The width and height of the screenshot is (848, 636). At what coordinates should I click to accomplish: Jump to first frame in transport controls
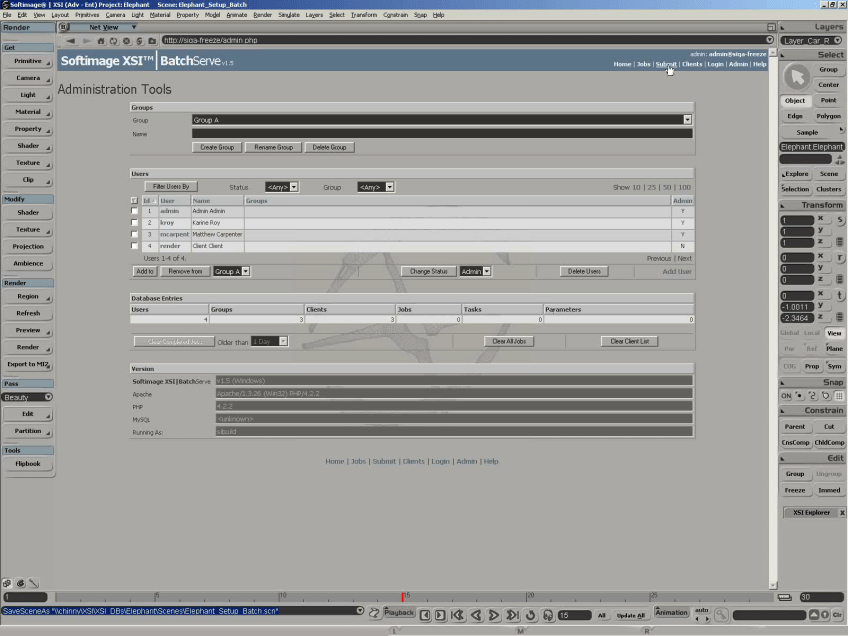pyautogui.click(x=457, y=615)
